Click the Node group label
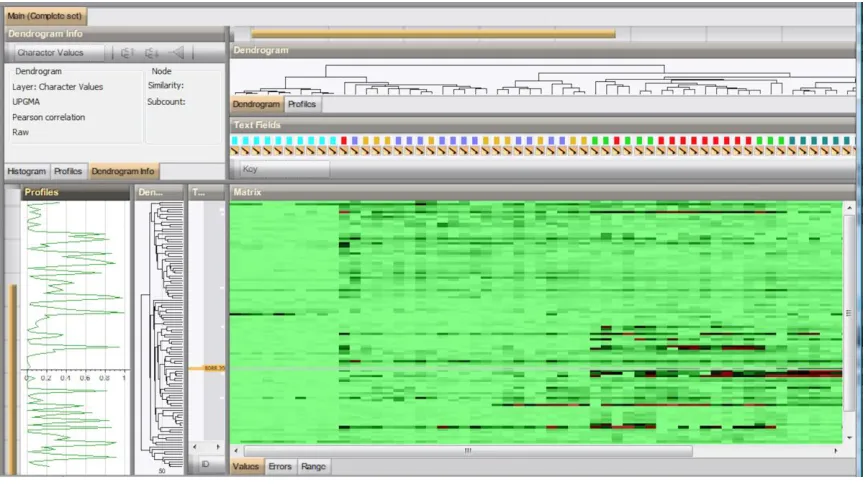 coord(161,71)
